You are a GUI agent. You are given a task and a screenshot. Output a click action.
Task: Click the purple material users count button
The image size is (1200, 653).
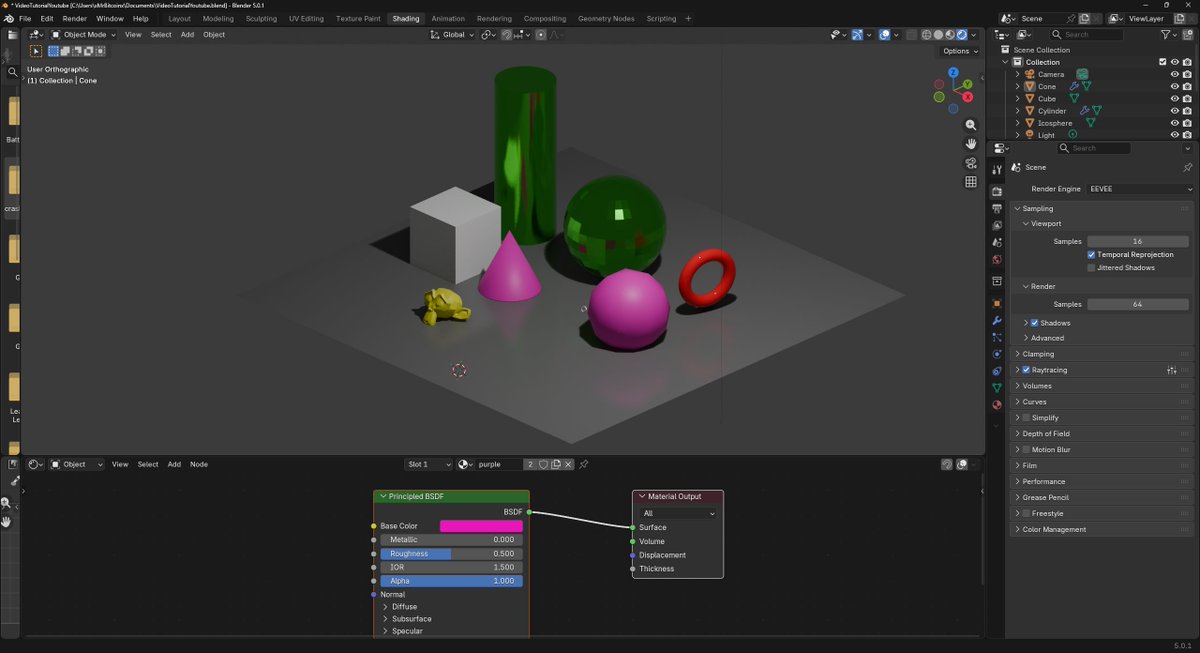(531, 464)
